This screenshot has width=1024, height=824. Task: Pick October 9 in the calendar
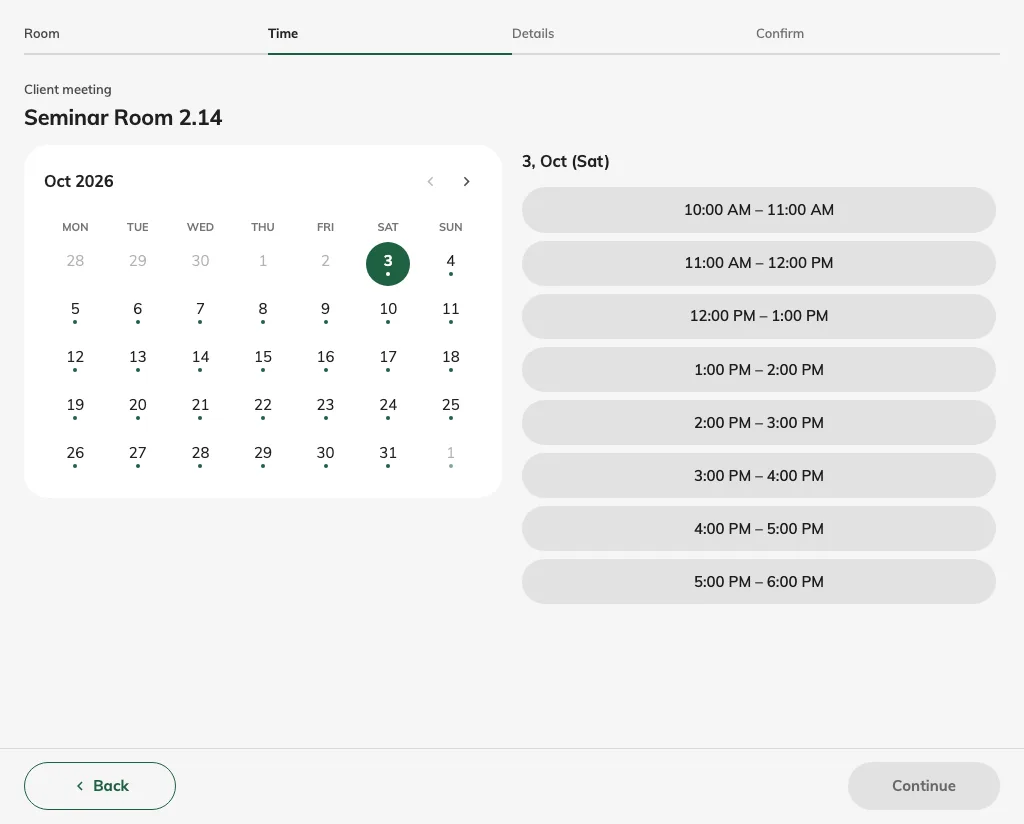coord(325,311)
